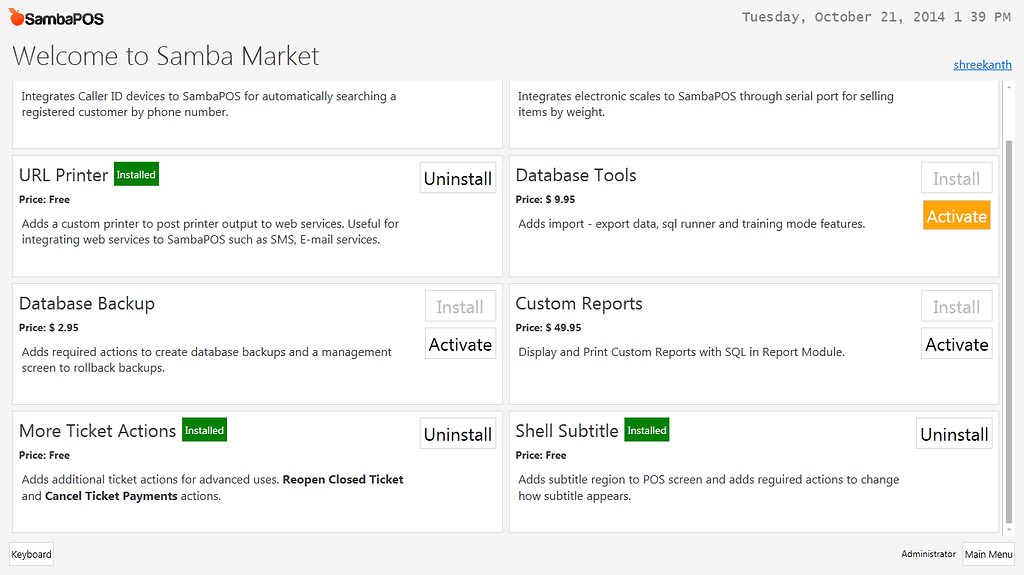
Task: Click the vertical scrollbar of module list
Action: (x=1007, y=330)
